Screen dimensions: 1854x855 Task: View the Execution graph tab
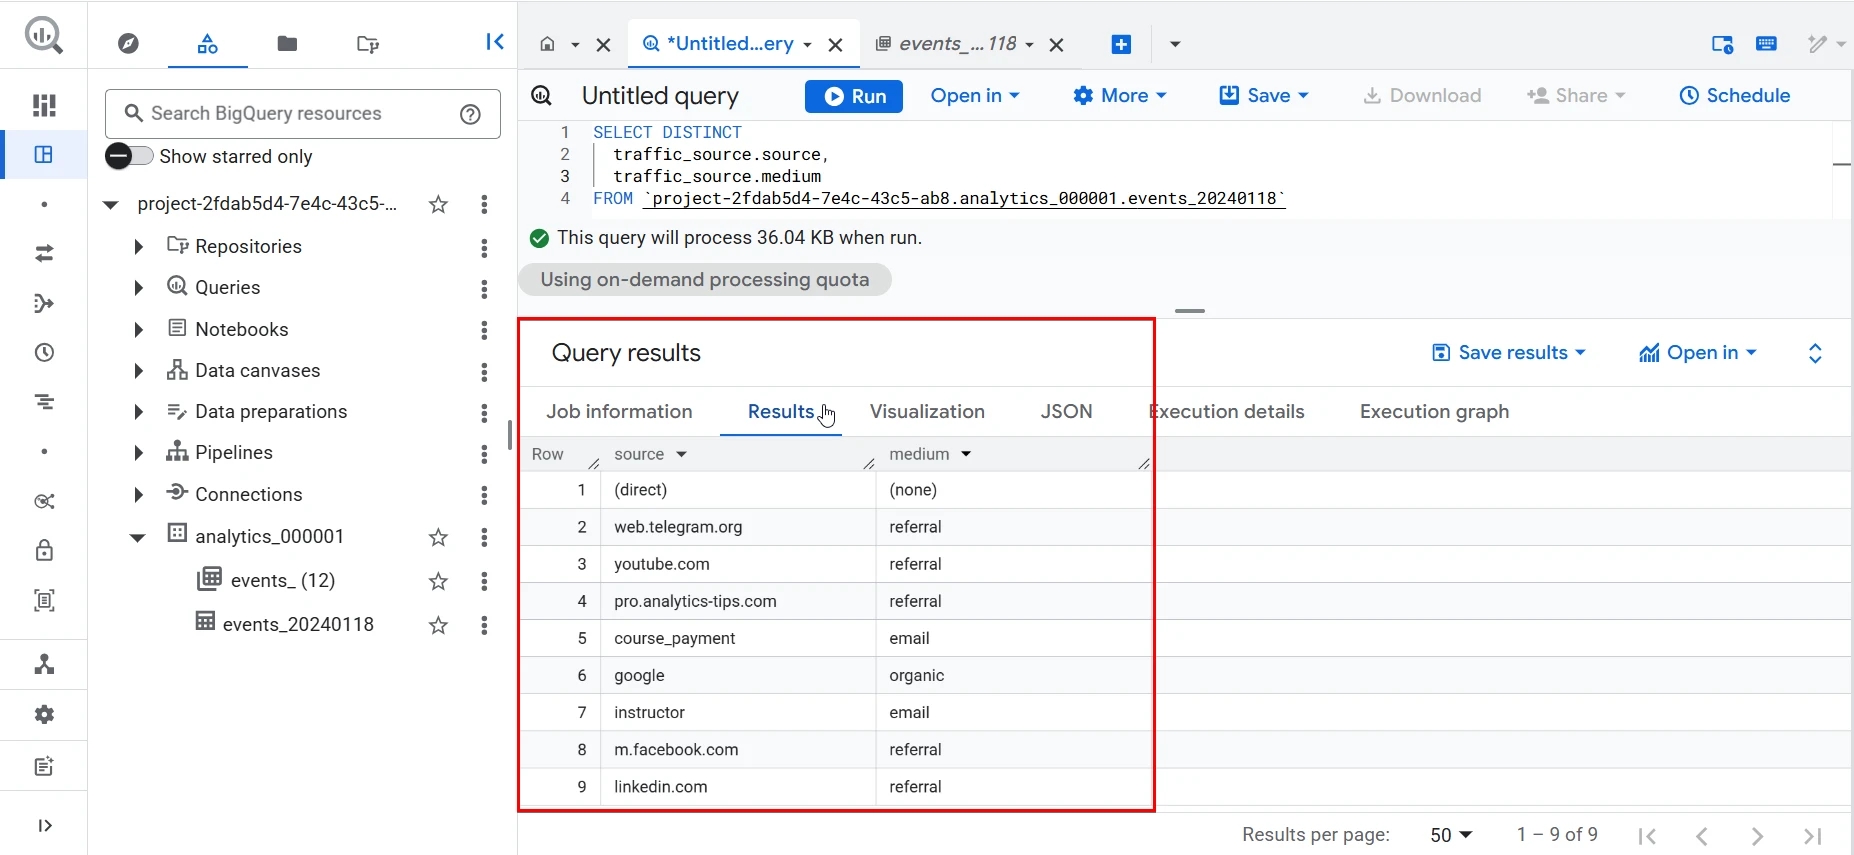coord(1434,412)
